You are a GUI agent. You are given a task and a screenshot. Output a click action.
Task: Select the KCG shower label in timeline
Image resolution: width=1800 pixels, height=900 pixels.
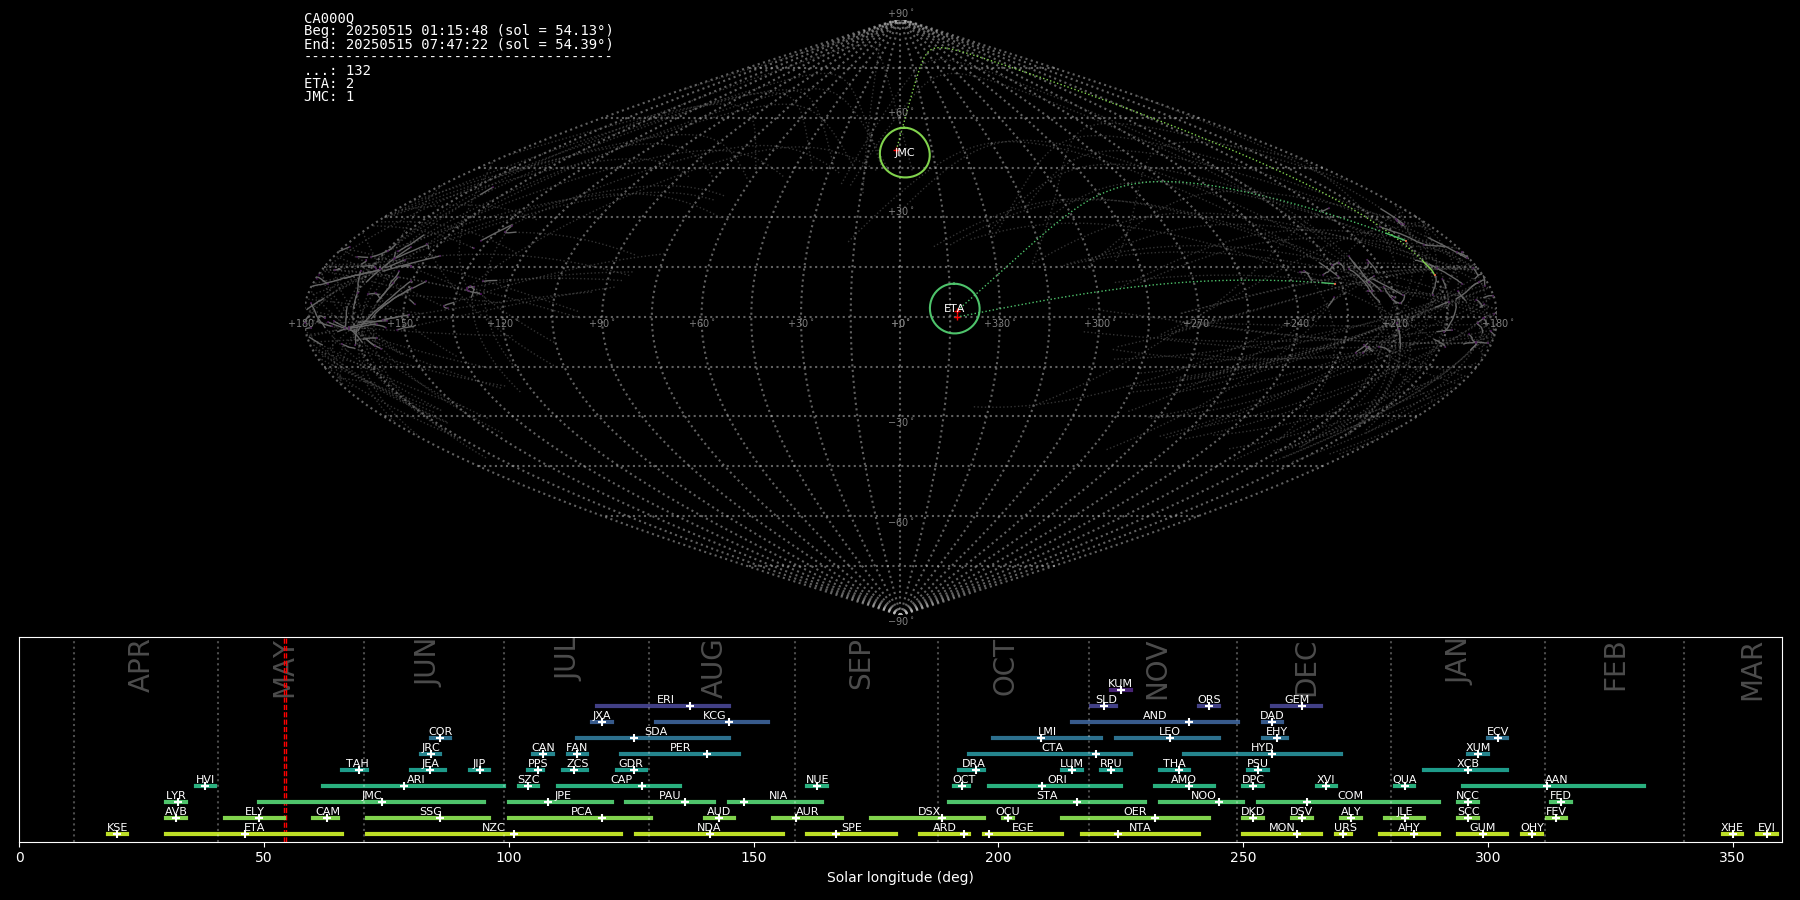714,715
